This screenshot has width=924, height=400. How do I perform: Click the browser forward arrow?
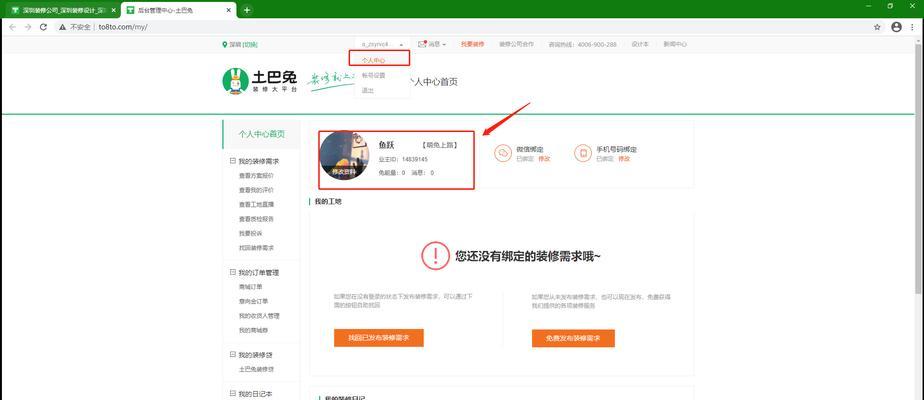[28, 27]
